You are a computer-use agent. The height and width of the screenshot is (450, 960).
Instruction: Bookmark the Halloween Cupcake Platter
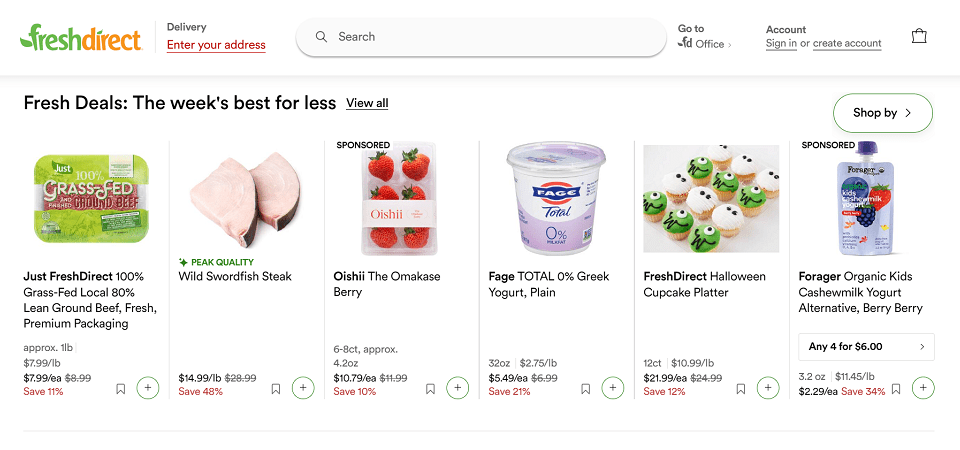[x=741, y=389]
